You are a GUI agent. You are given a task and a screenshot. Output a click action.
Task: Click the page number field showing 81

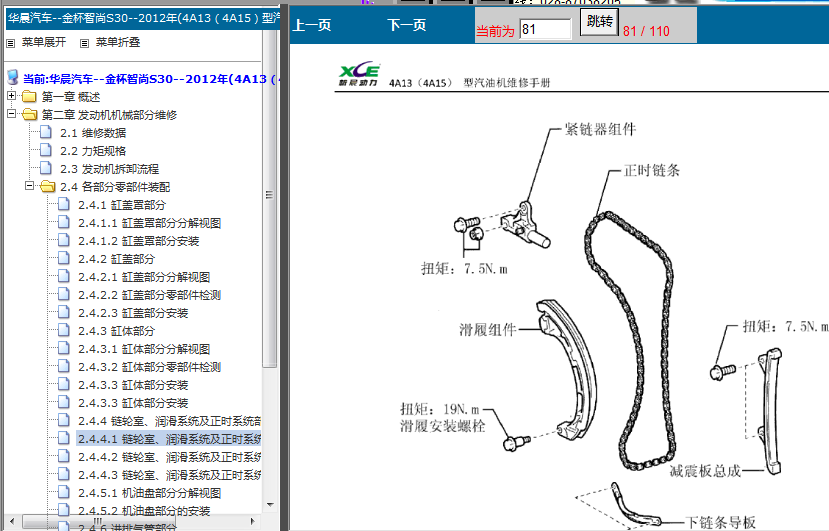pyautogui.click(x=546, y=29)
